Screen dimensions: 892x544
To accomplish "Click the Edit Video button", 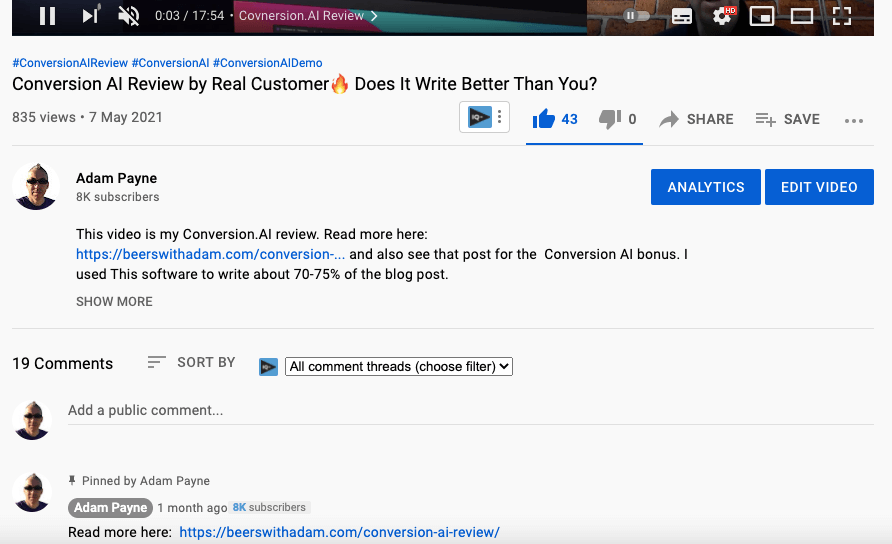I will (819, 187).
